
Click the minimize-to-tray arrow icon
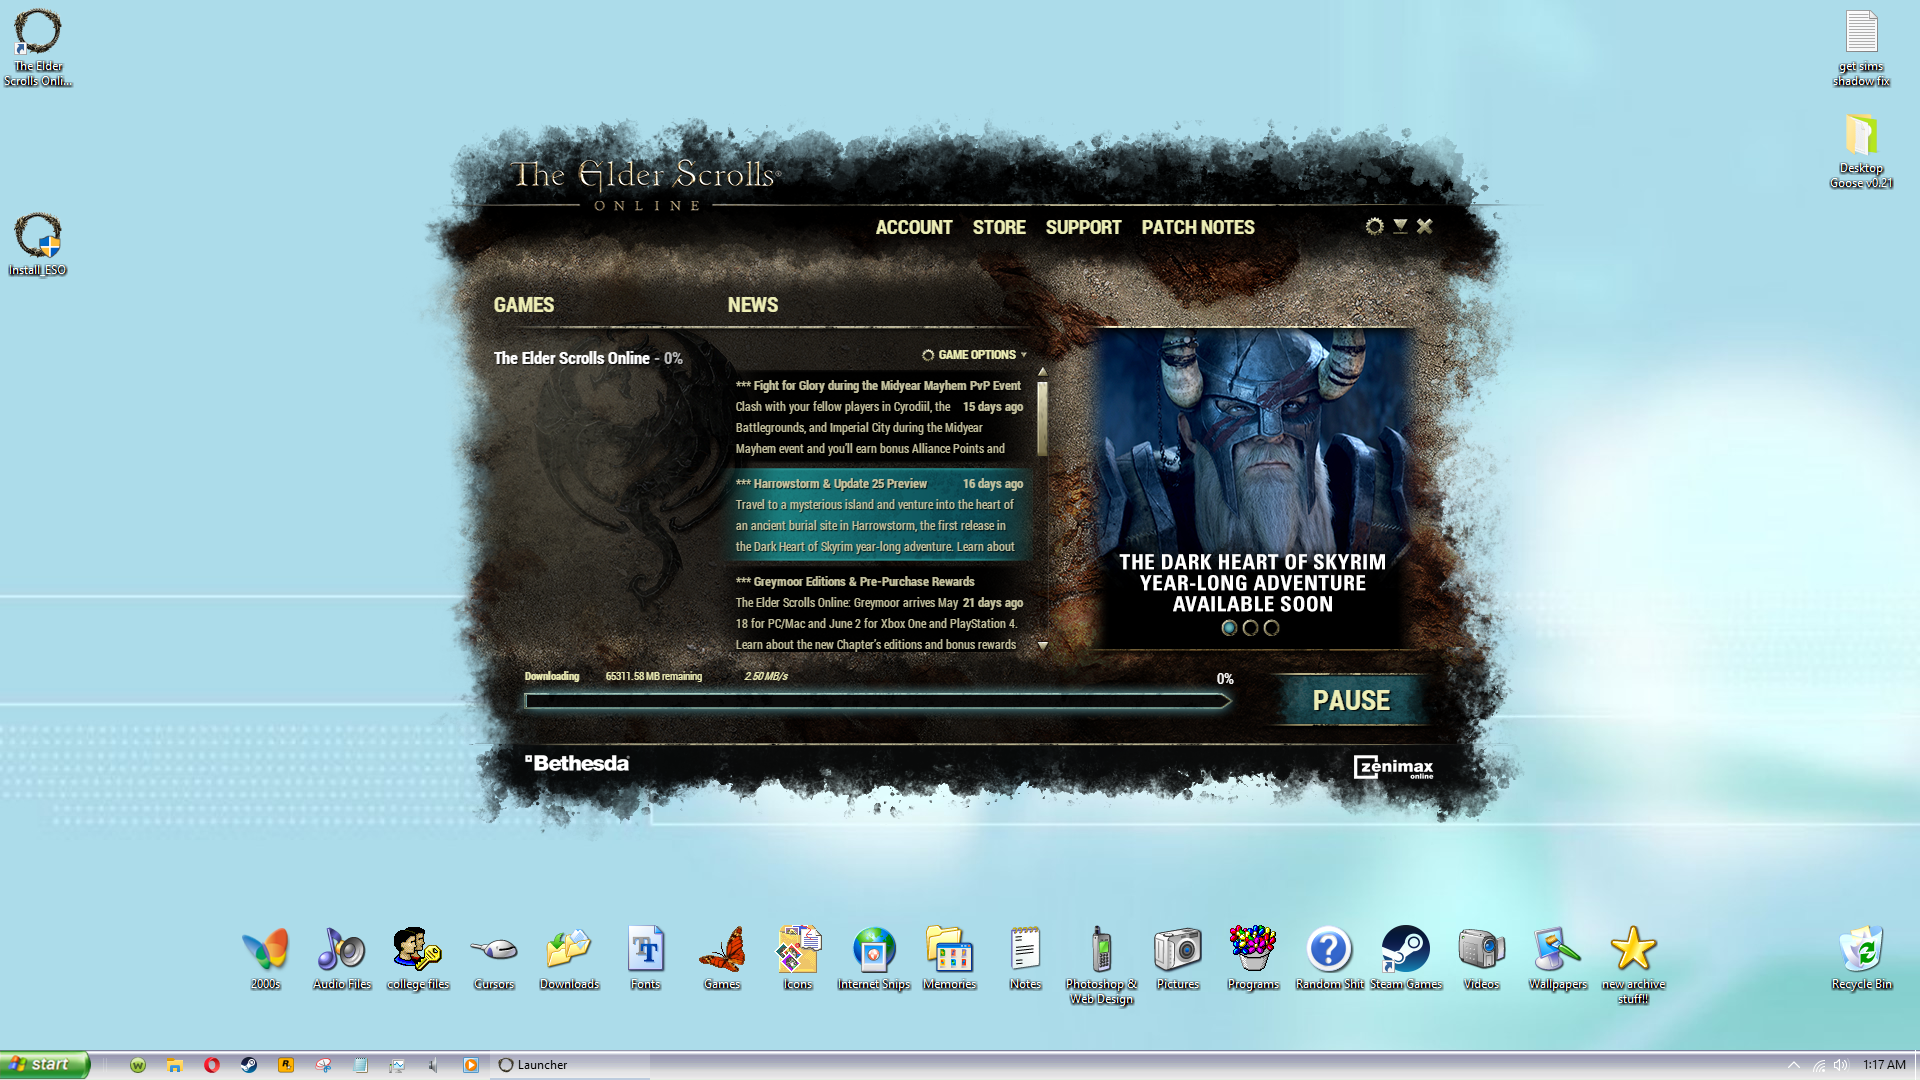click(x=1400, y=227)
